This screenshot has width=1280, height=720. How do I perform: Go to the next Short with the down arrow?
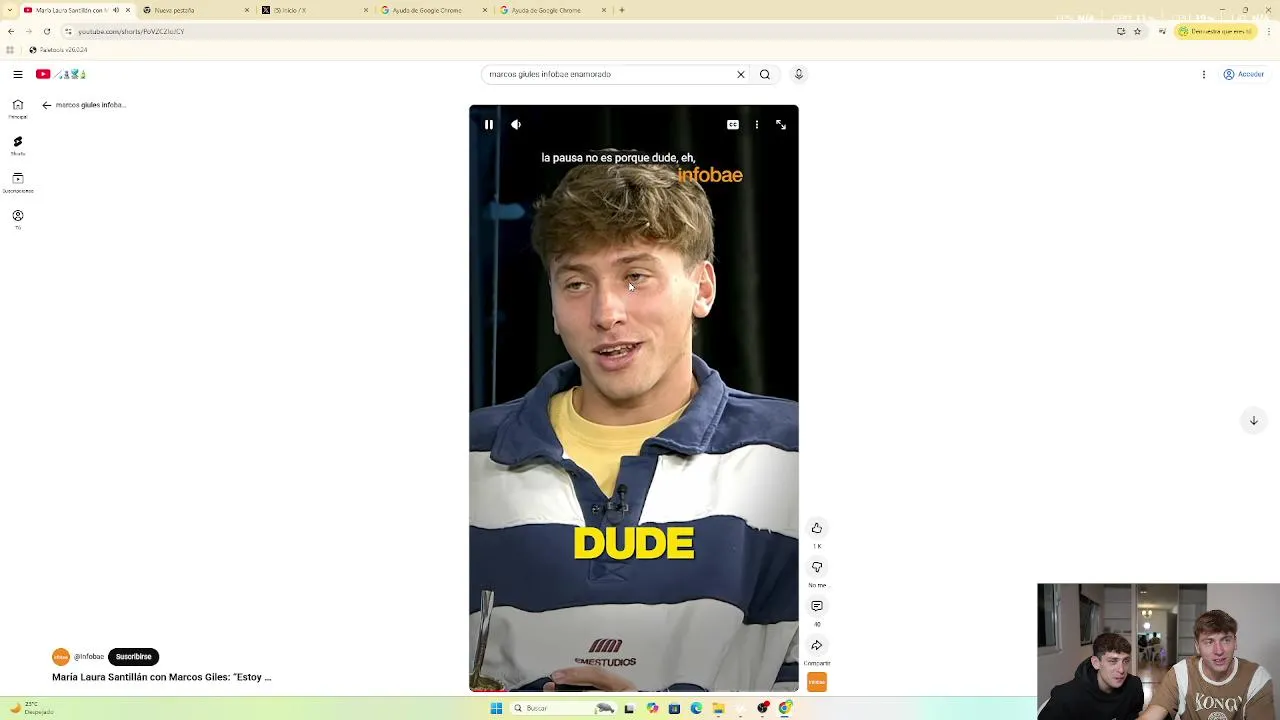(1253, 421)
